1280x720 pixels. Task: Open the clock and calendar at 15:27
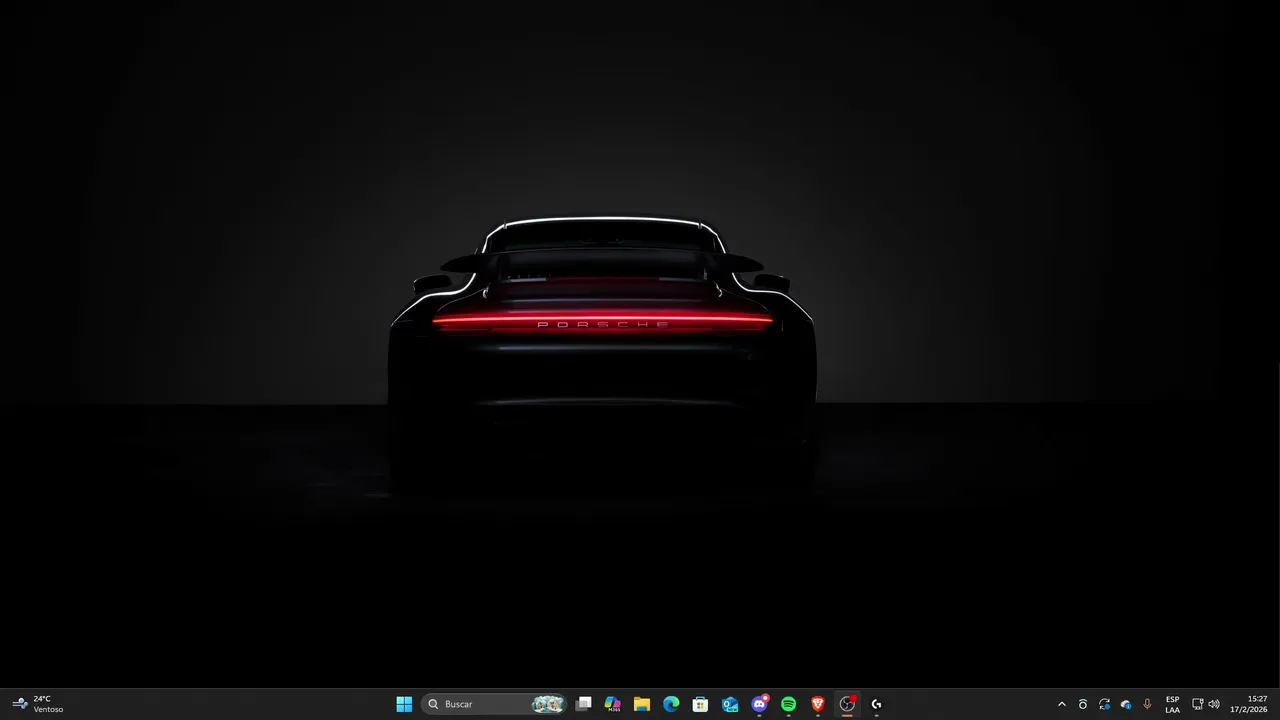1249,704
